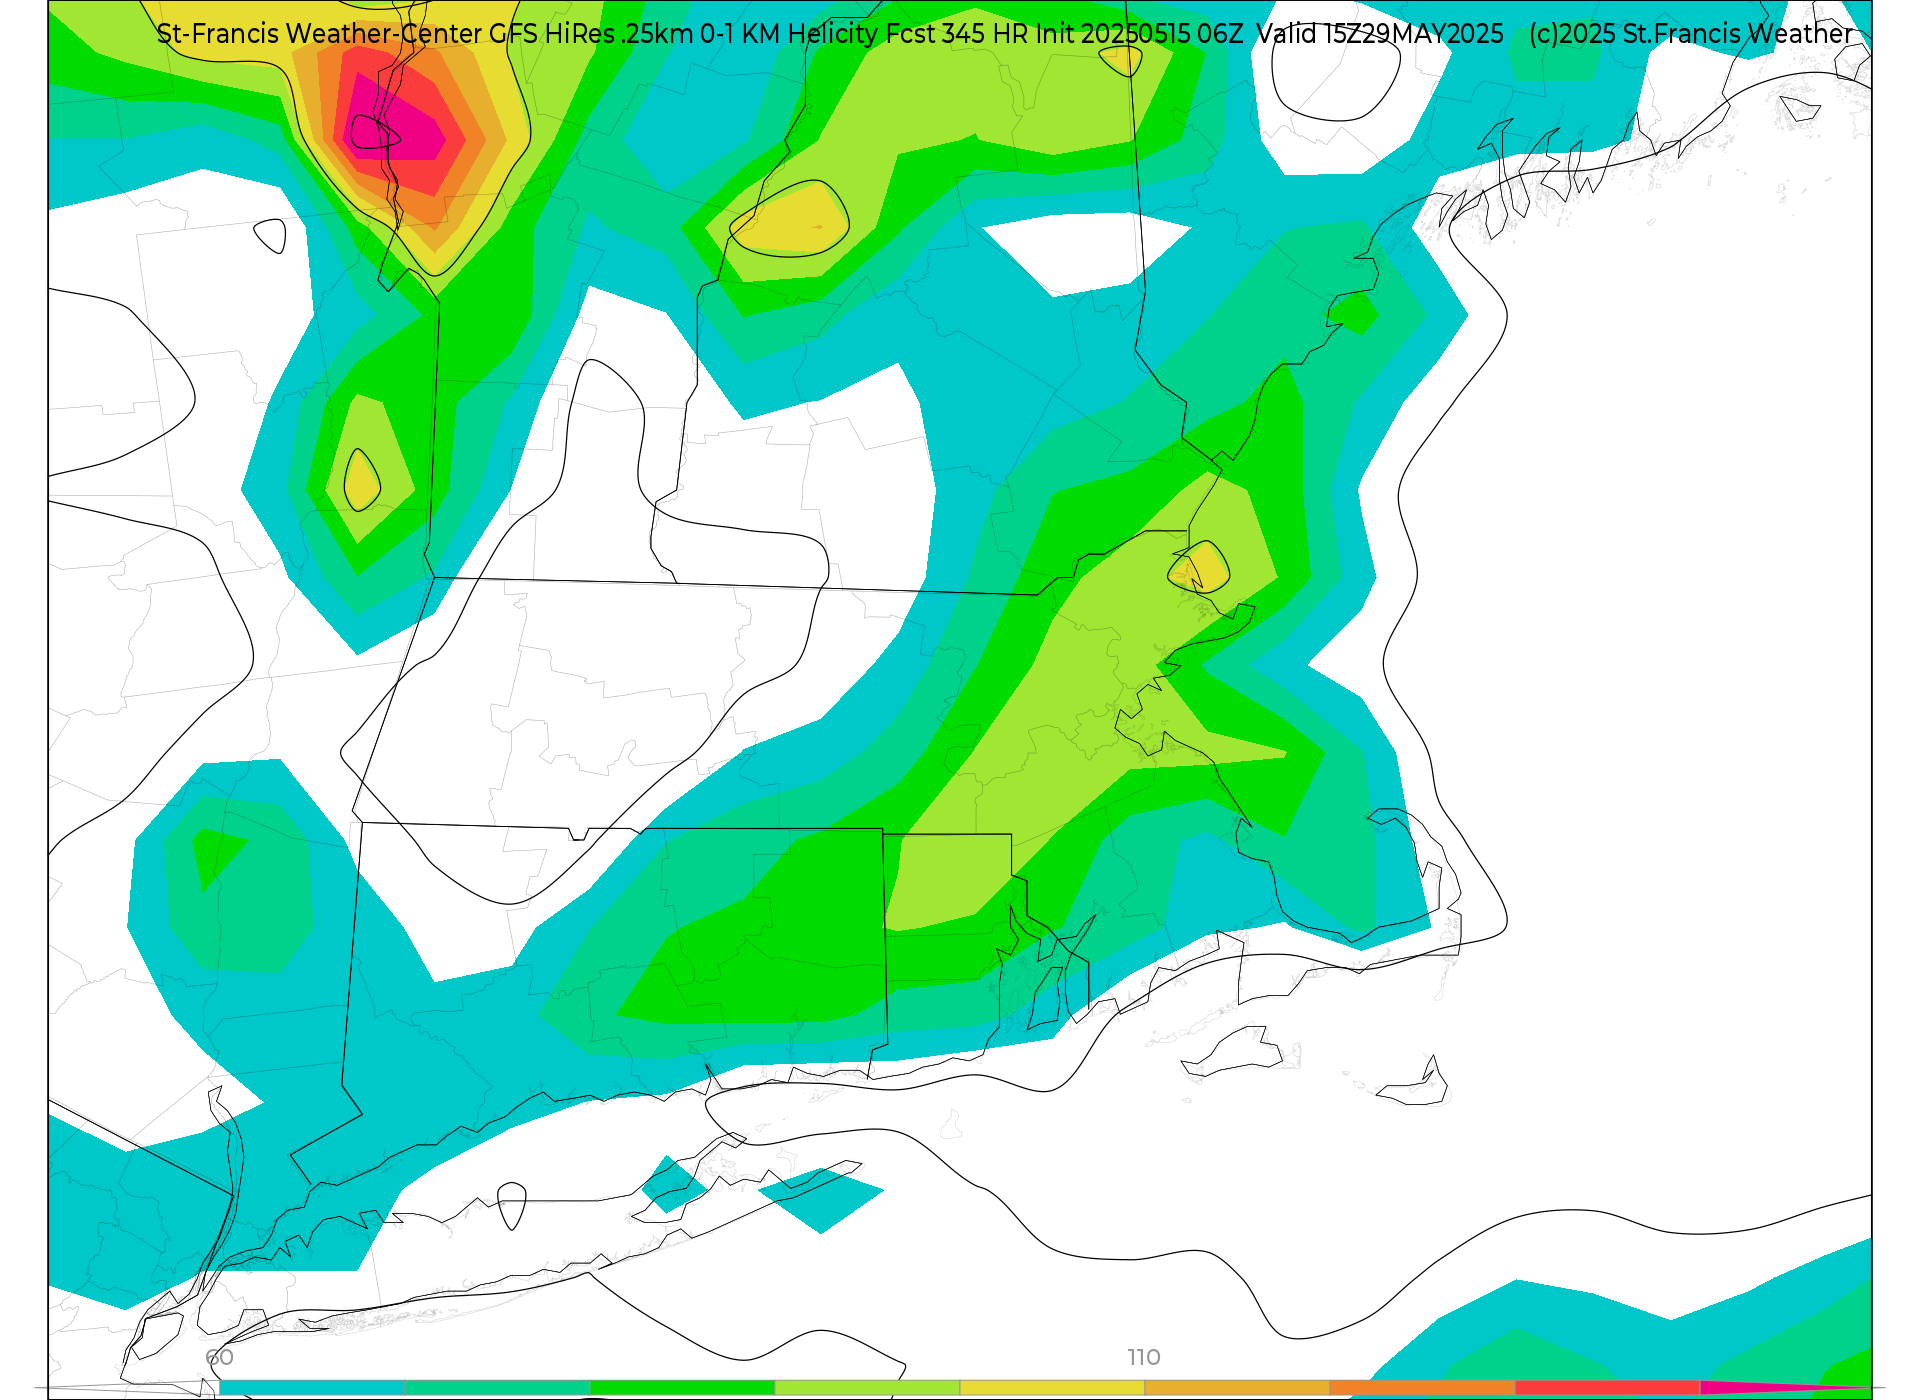Click the 'Valid 15Z29MAY2025' text
The width and height of the screenshot is (1920, 1400).
(x=1380, y=34)
